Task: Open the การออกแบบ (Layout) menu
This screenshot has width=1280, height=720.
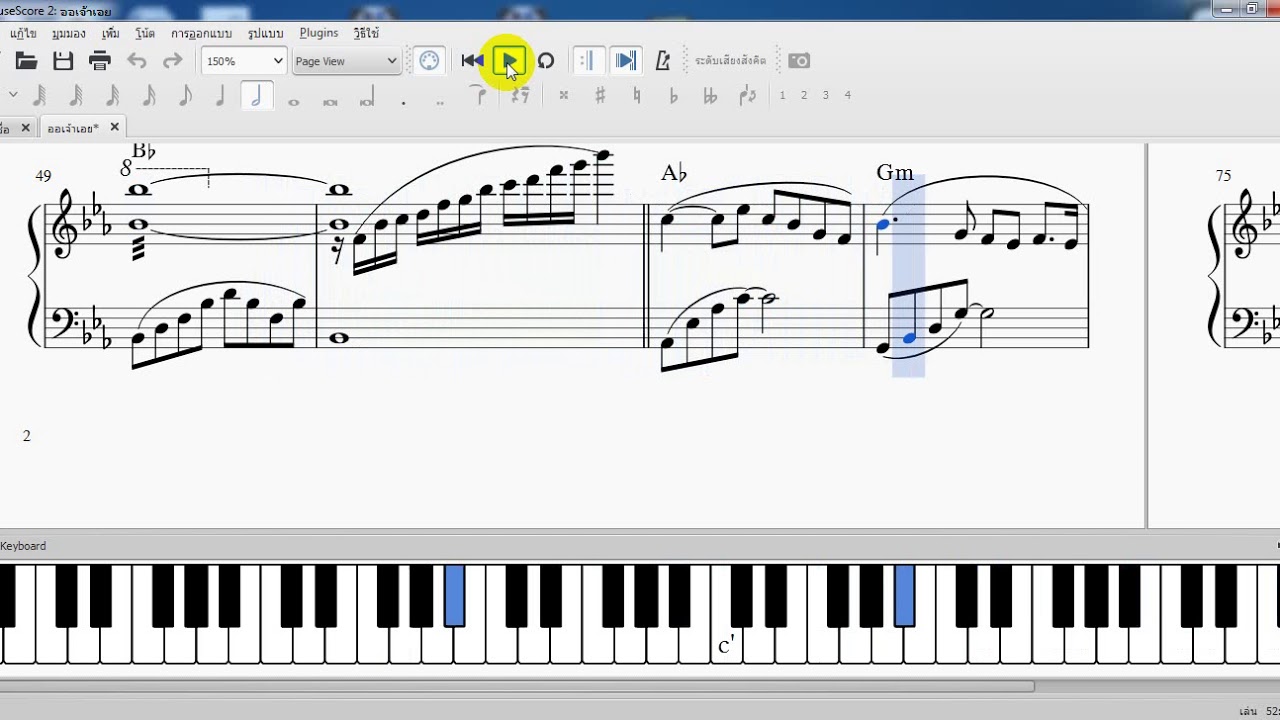Action: click(201, 33)
